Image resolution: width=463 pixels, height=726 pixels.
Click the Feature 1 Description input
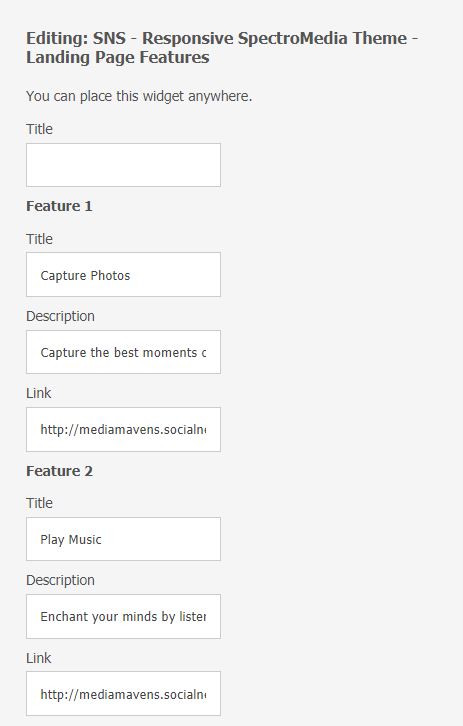[x=123, y=352]
